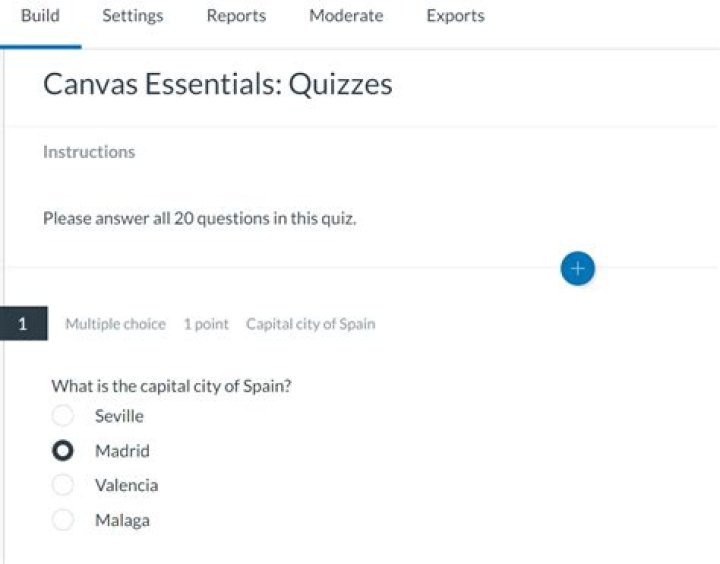Click the Malaga answer label text

coord(122,520)
